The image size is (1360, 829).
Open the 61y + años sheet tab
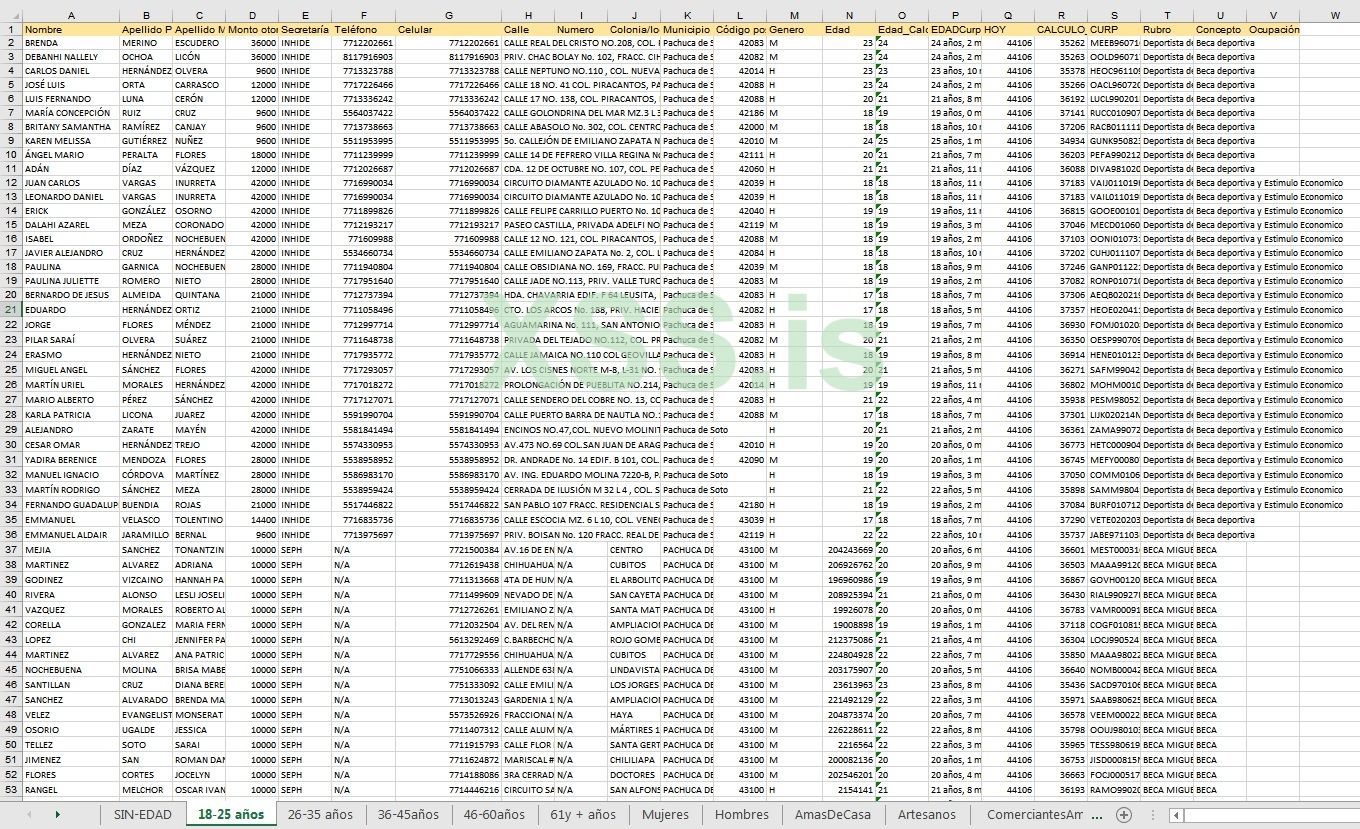tap(583, 815)
